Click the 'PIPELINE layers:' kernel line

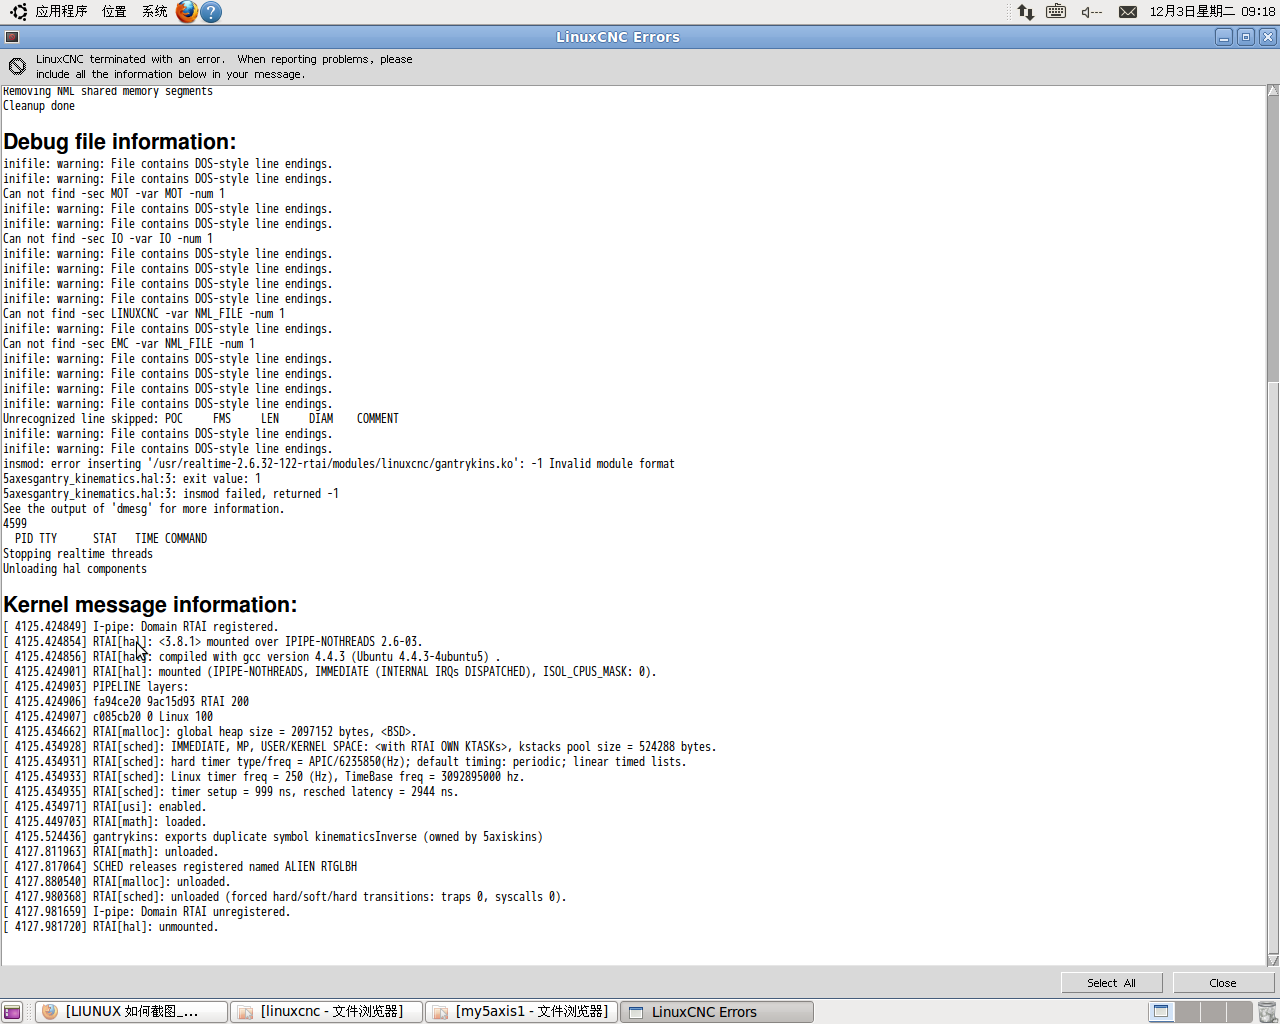[x=96, y=687]
